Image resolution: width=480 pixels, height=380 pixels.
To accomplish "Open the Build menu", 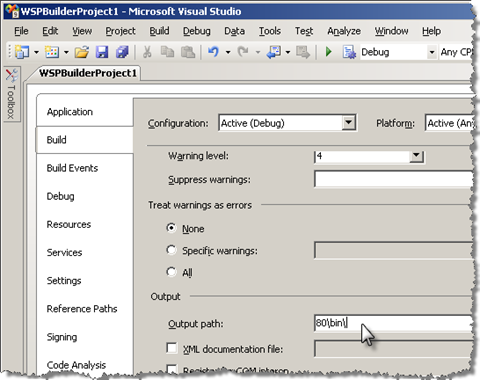I will [x=159, y=31].
